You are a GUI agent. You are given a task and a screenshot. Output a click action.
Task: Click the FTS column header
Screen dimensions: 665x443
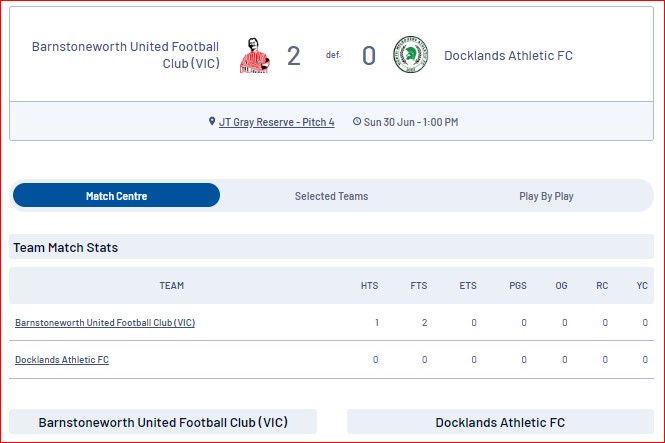point(419,286)
